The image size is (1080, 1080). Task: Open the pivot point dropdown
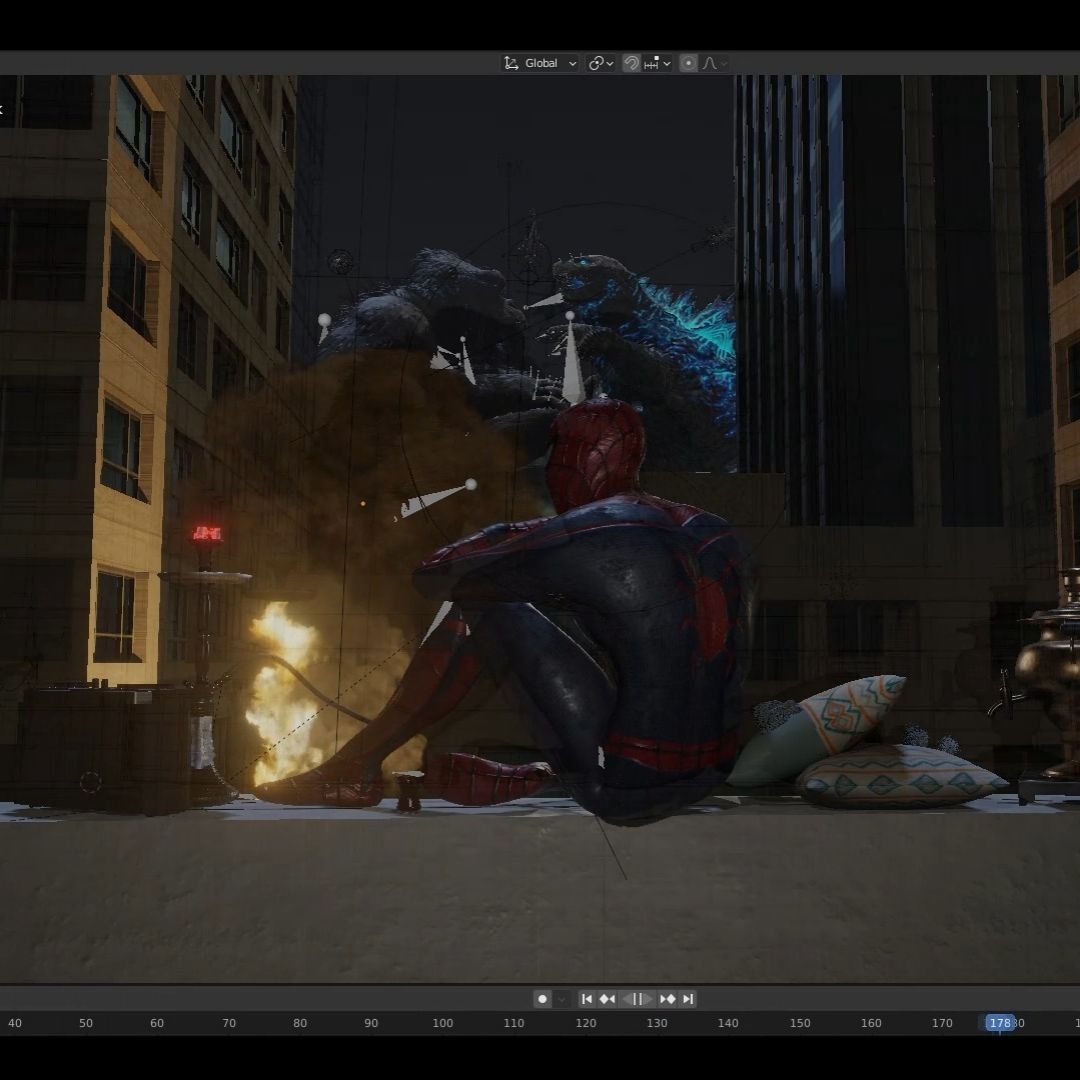(x=600, y=63)
